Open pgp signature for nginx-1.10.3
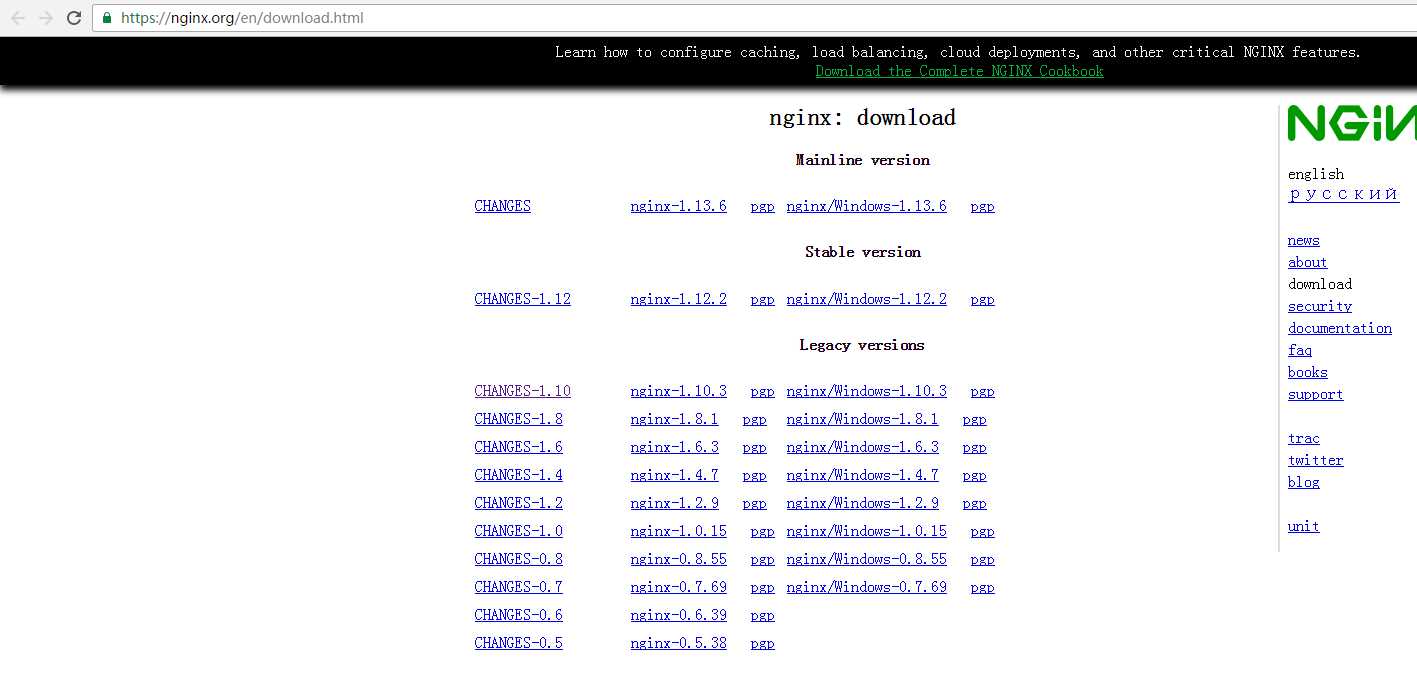Image resolution: width=1417 pixels, height=675 pixels. pos(762,392)
